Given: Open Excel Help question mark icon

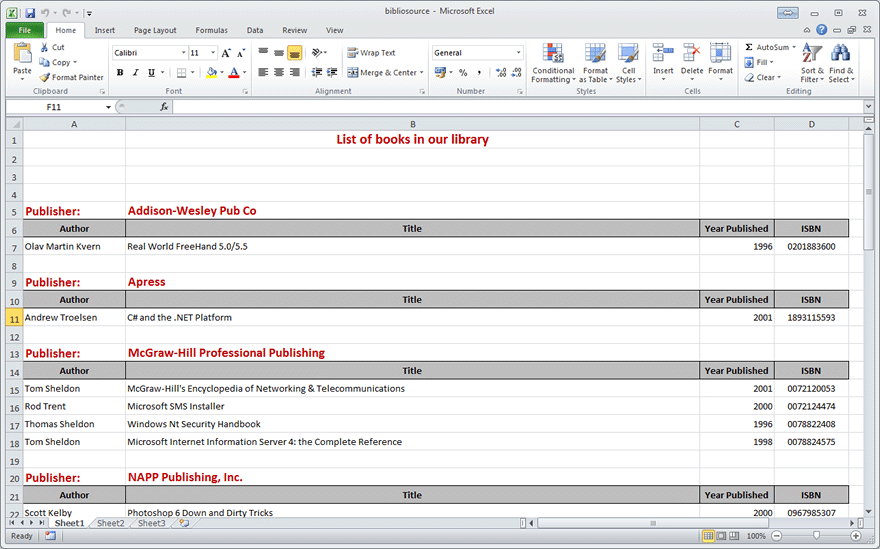Looking at the screenshot, I should [x=822, y=30].
